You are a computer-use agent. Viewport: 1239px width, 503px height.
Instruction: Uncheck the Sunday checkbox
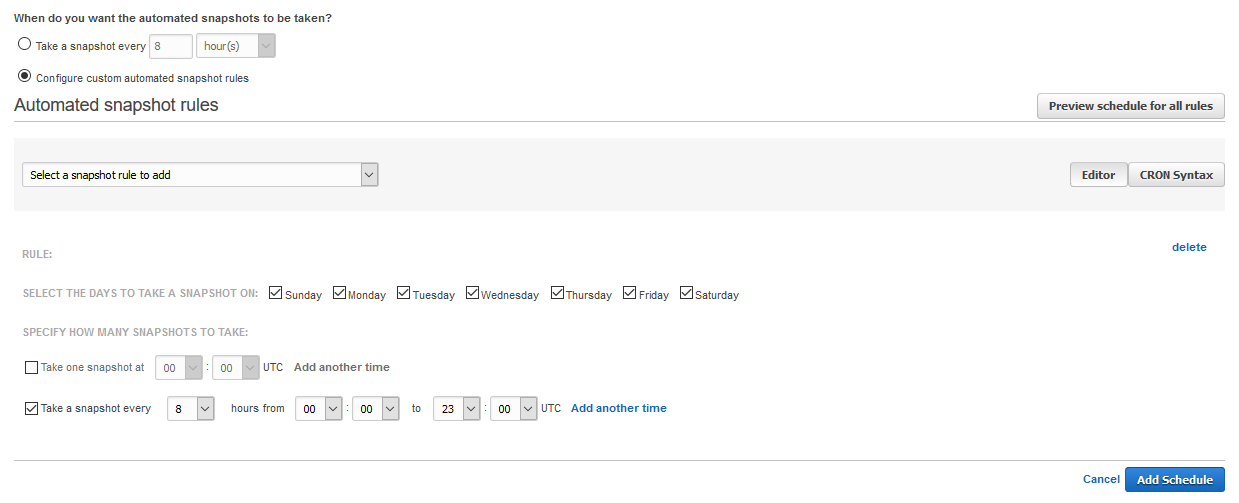[276, 293]
